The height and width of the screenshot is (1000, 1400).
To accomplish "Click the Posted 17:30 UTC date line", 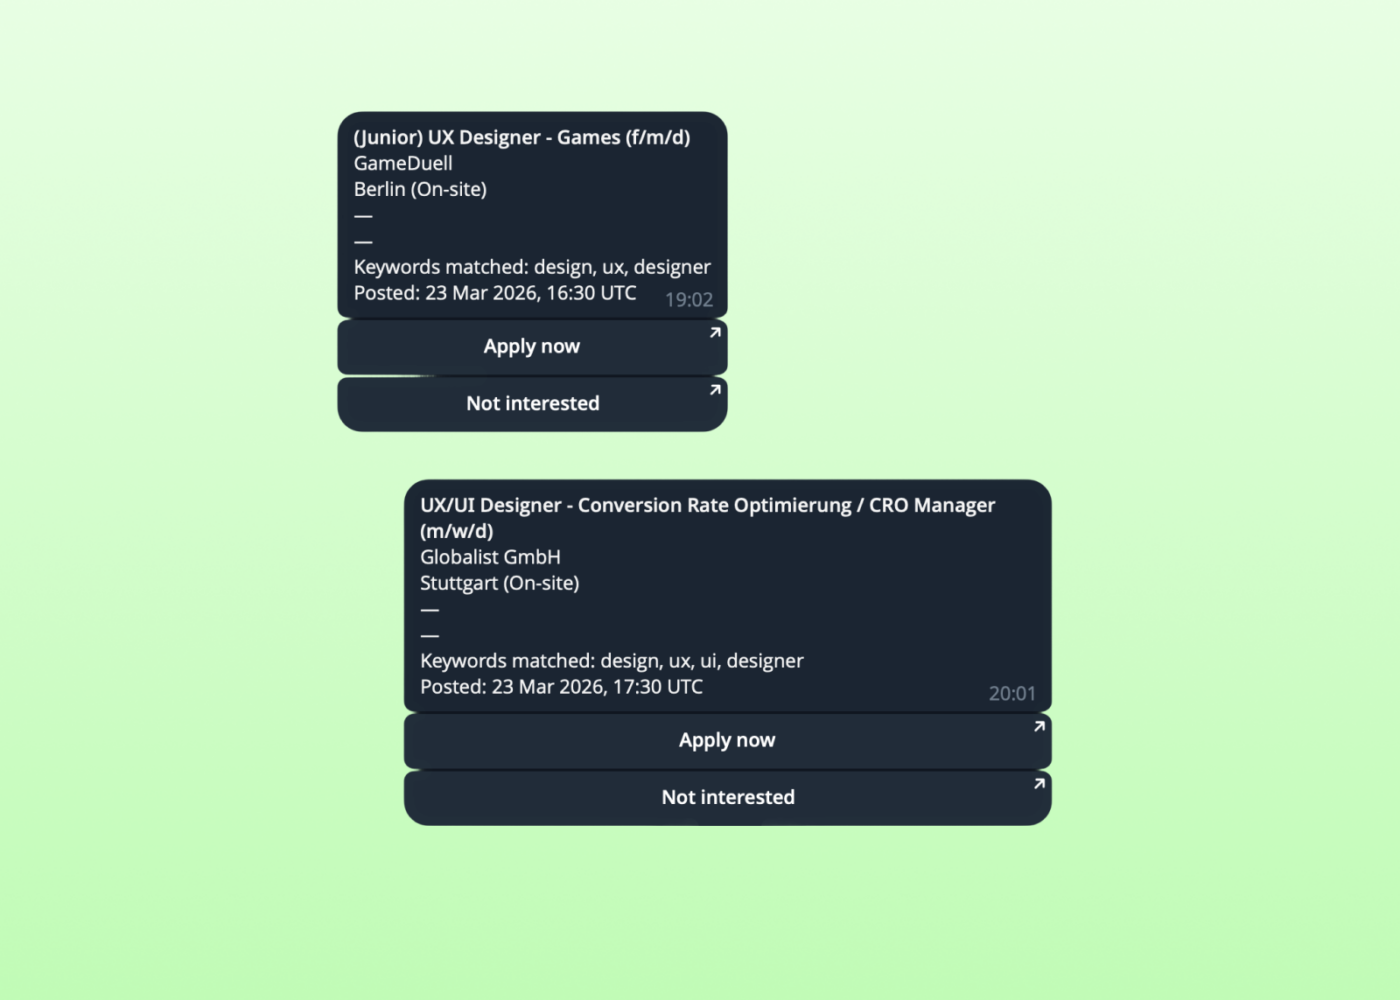I will tap(561, 688).
